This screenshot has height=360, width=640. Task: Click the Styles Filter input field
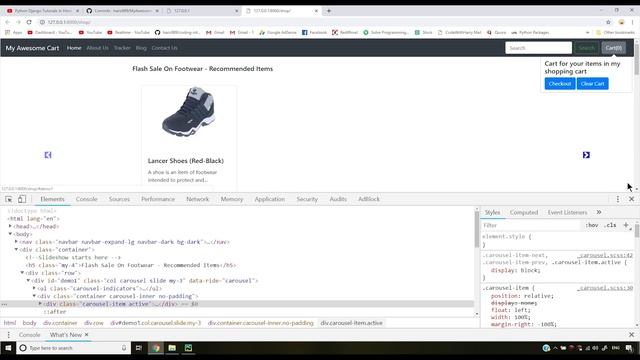coord(531,225)
